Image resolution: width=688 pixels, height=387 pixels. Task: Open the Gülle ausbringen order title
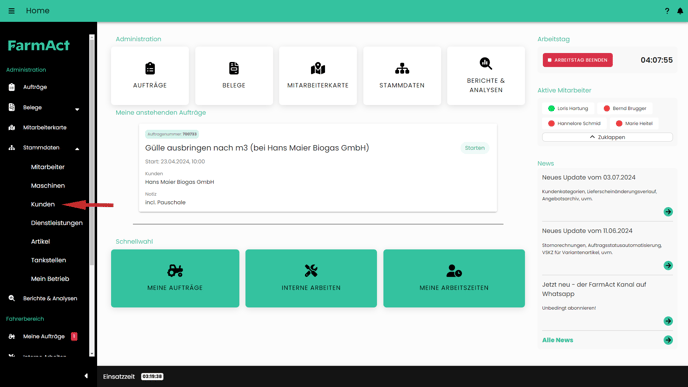(257, 148)
